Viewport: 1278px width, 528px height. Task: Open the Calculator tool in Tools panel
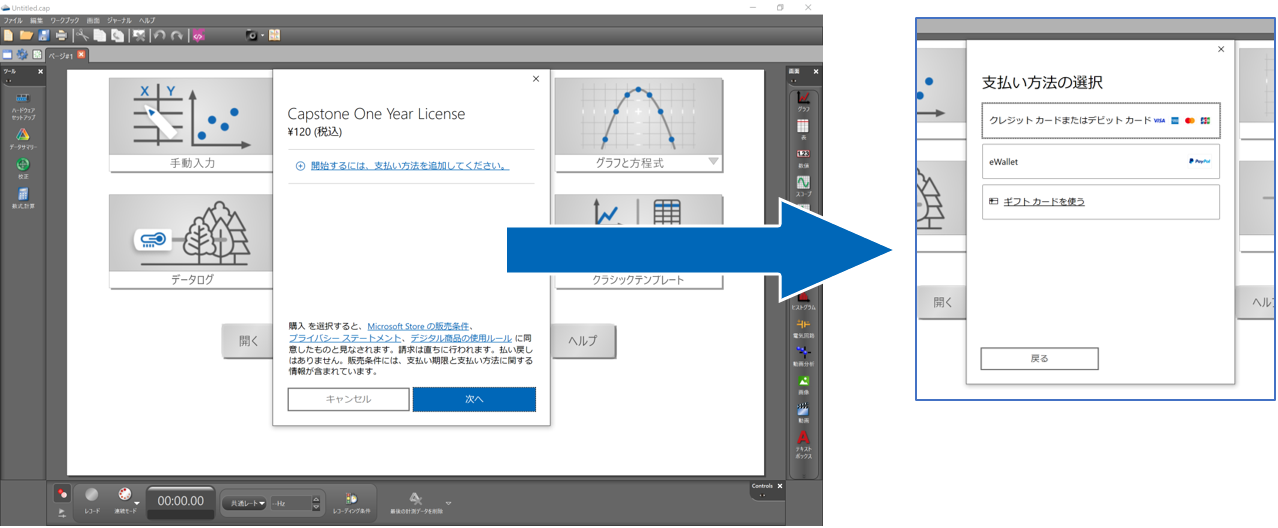coord(22,194)
